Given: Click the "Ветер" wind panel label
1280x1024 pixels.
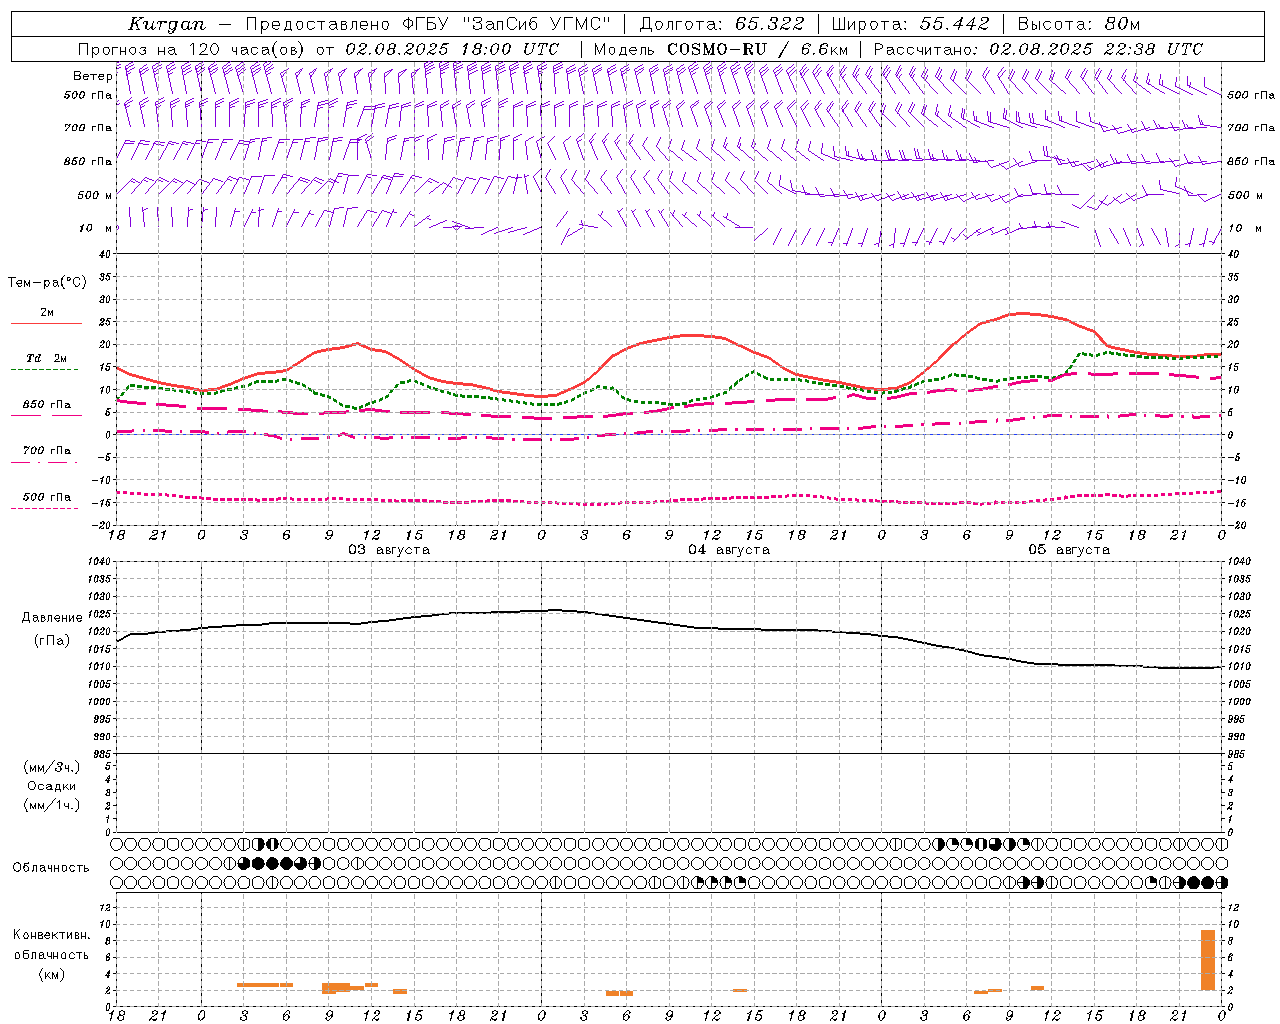Looking at the screenshot, I should pyautogui.click(x=92, y=76).
